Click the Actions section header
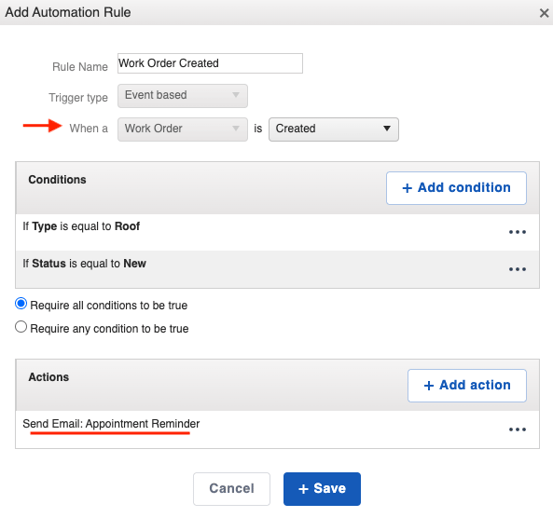Screen dimensions: 553x531 pyautogui.click(x=49, y=377)
